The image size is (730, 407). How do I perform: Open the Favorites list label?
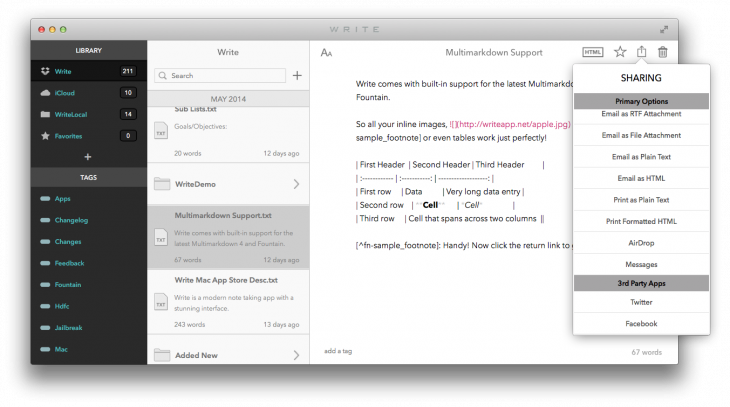tap(68, 136)
